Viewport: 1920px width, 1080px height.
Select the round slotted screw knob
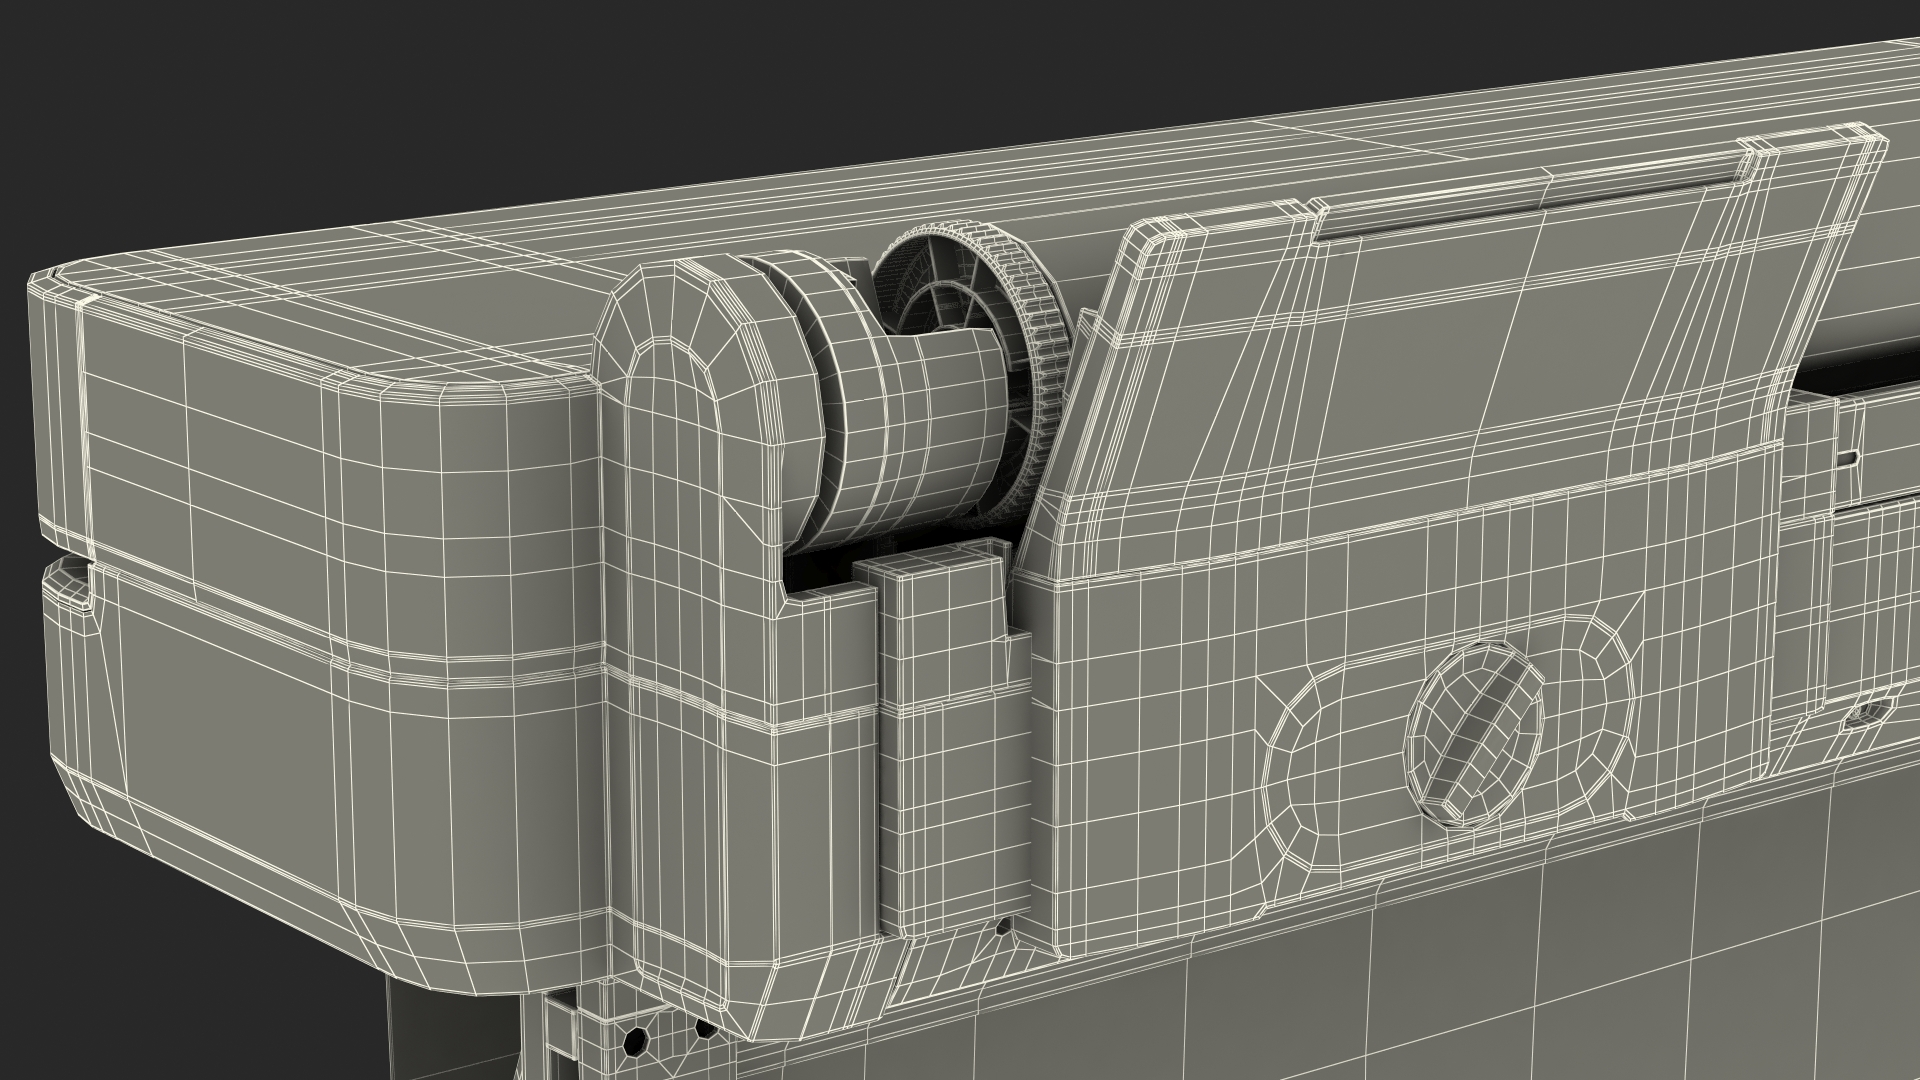(1476, 733)
